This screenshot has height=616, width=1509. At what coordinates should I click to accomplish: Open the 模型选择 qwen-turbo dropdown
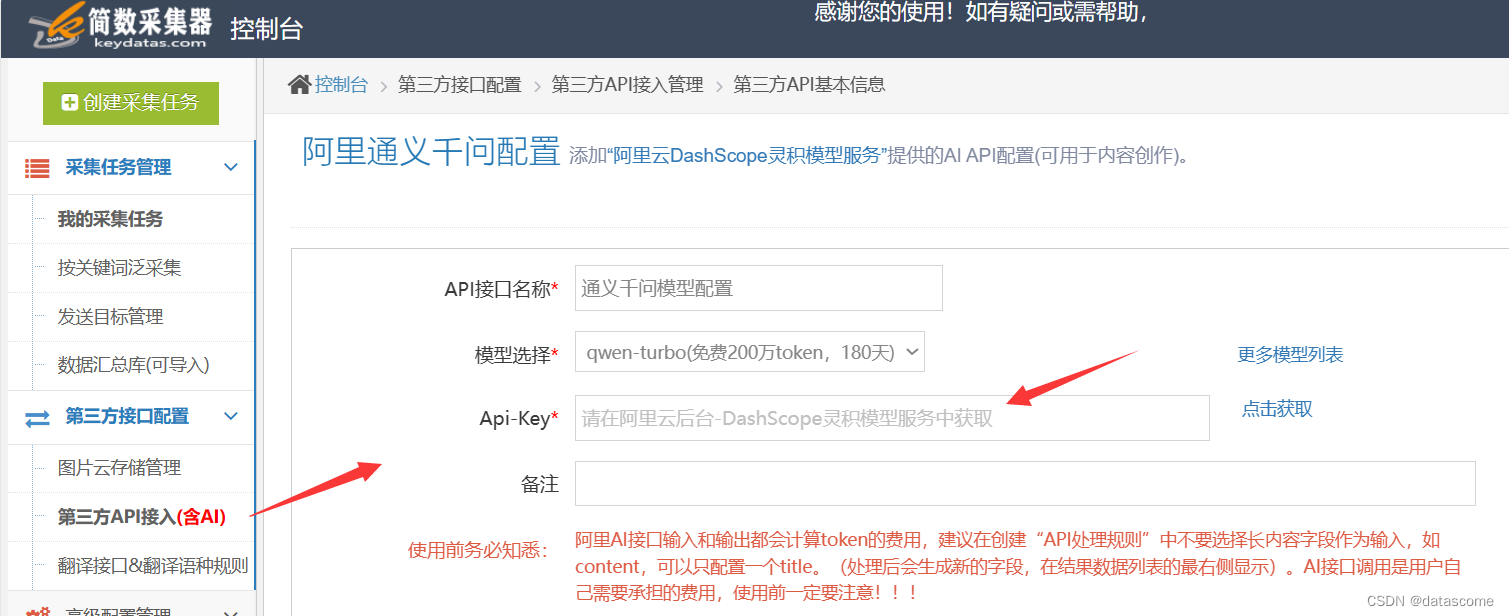point(750,352)
